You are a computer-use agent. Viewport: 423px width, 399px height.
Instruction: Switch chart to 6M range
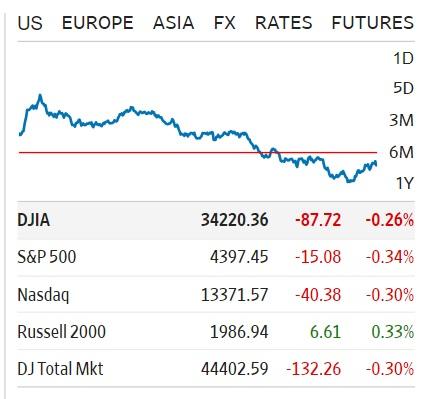pyautogui.click(x=402, y=152)
